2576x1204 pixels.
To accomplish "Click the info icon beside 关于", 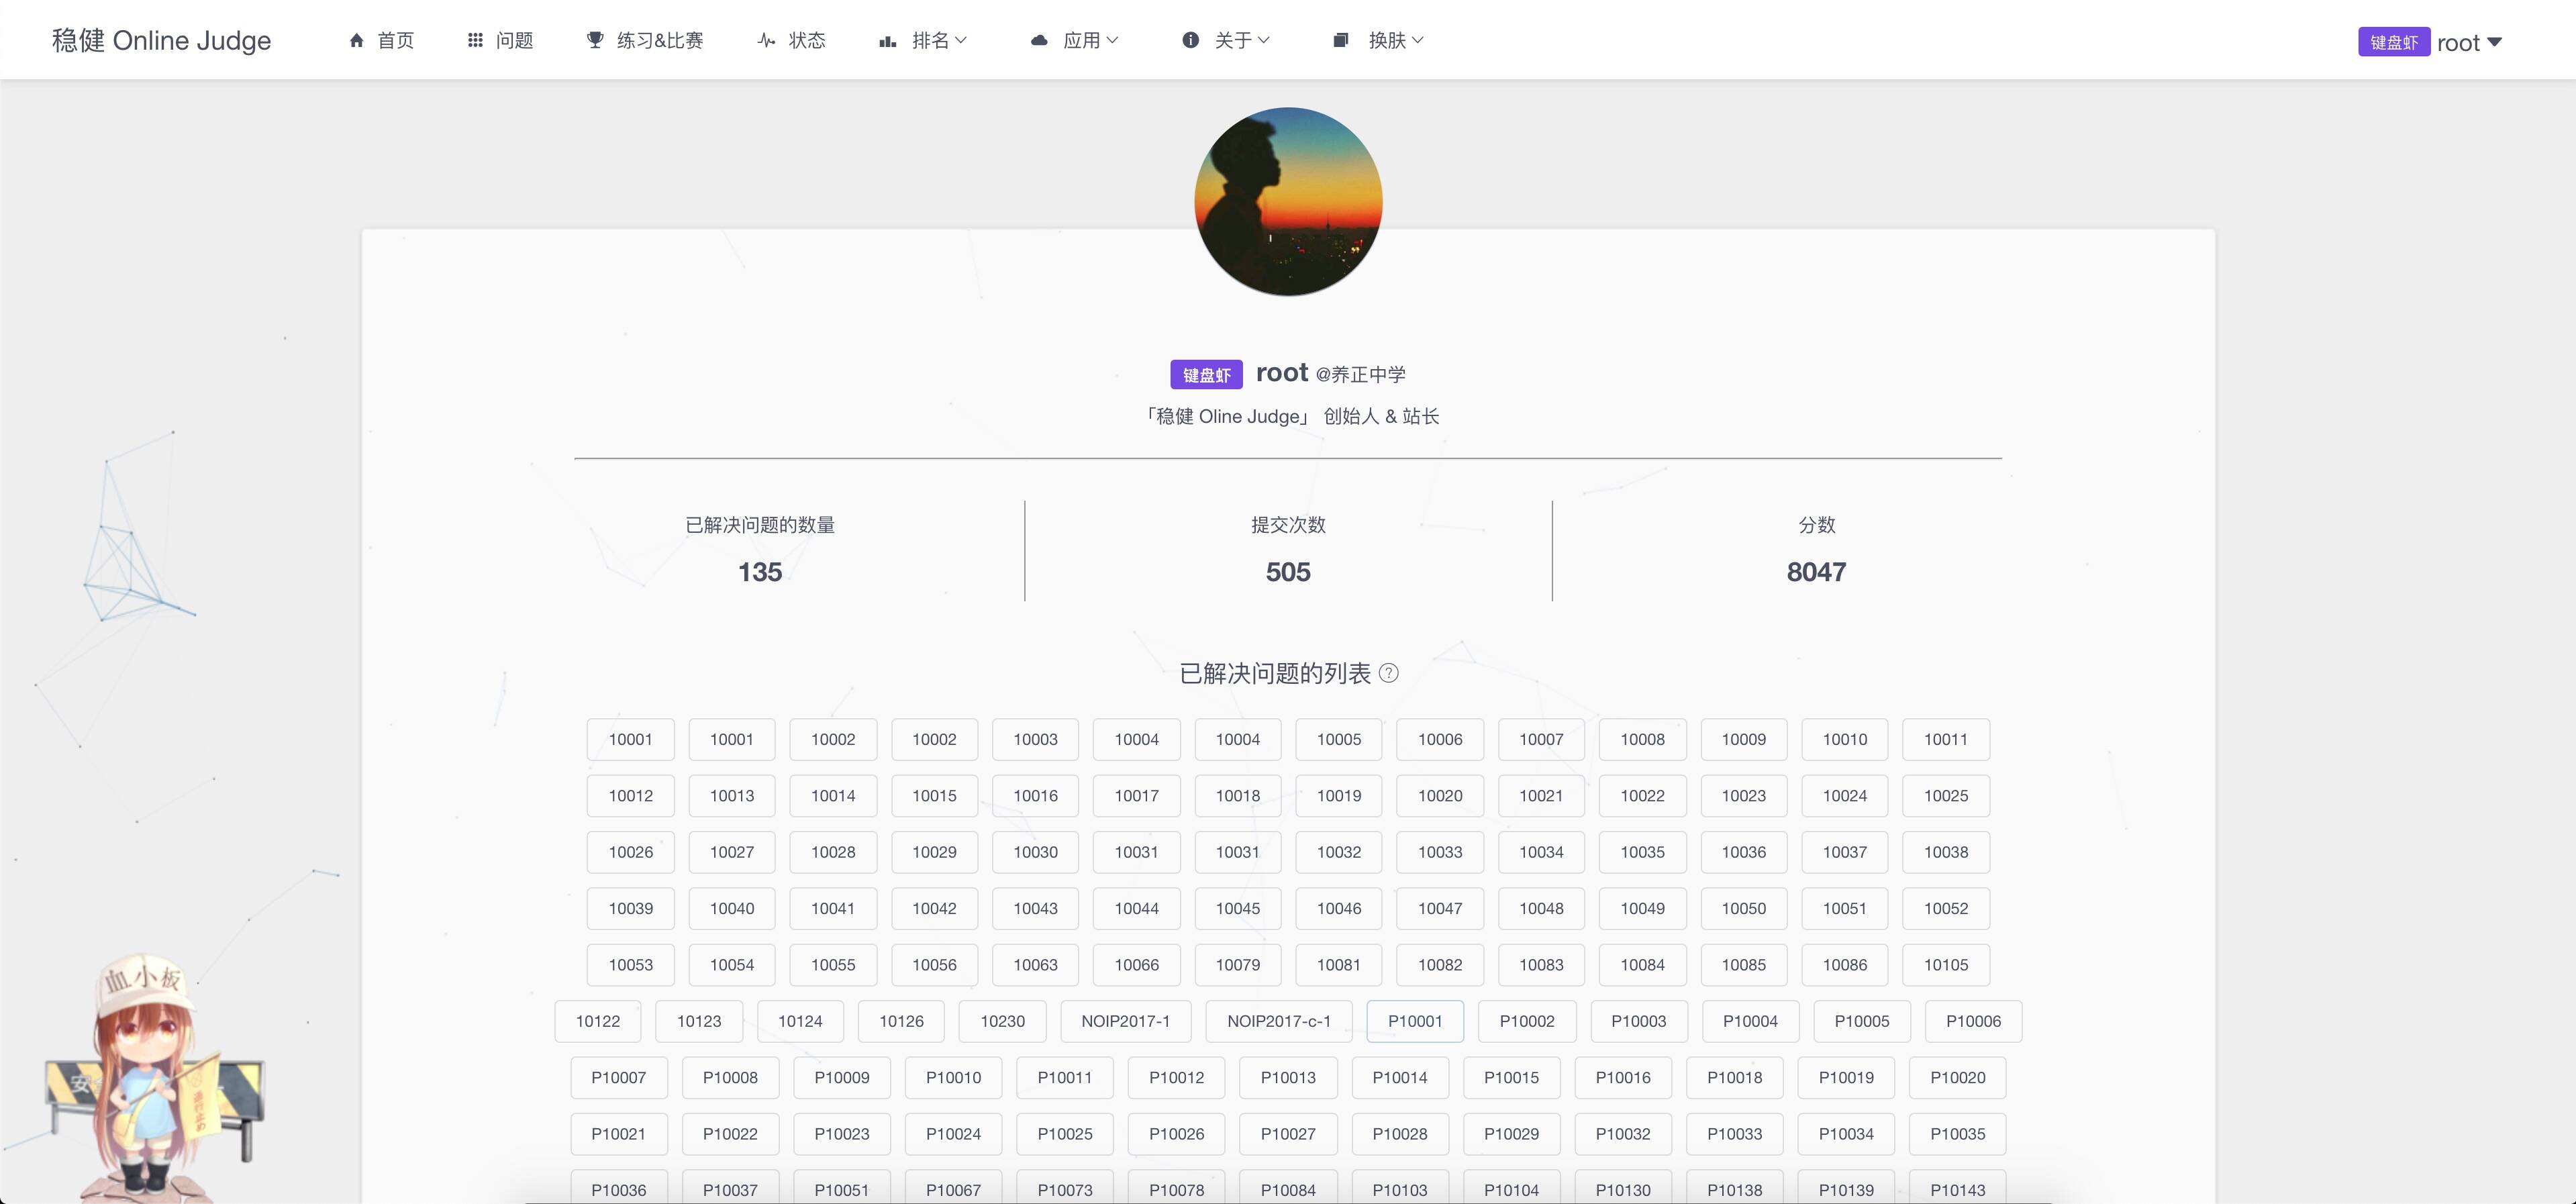I will pyautogui.click(x=1190, y=40).
